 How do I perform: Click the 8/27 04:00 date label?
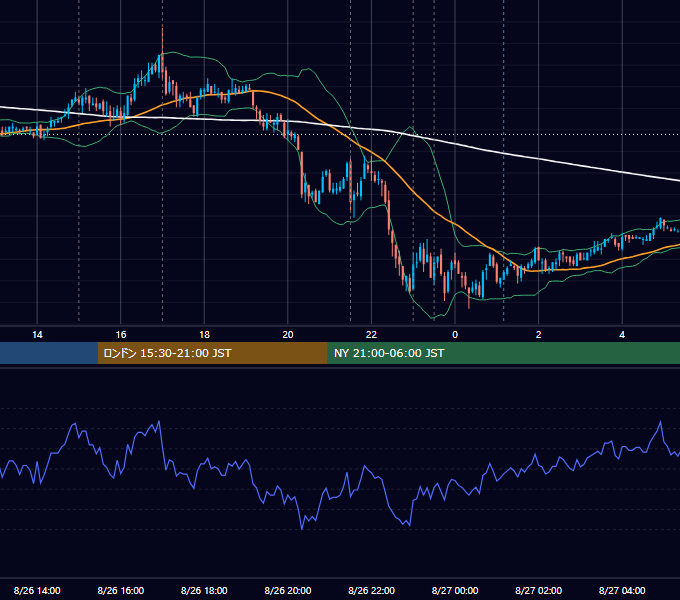tap(622, 590)
